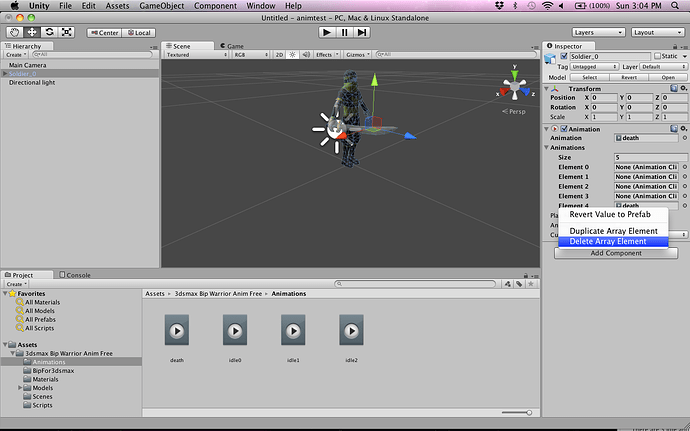Open object picker for Element 0
Image resolution: width=690 pixels, height=431 pixels.
click(685, 167)
